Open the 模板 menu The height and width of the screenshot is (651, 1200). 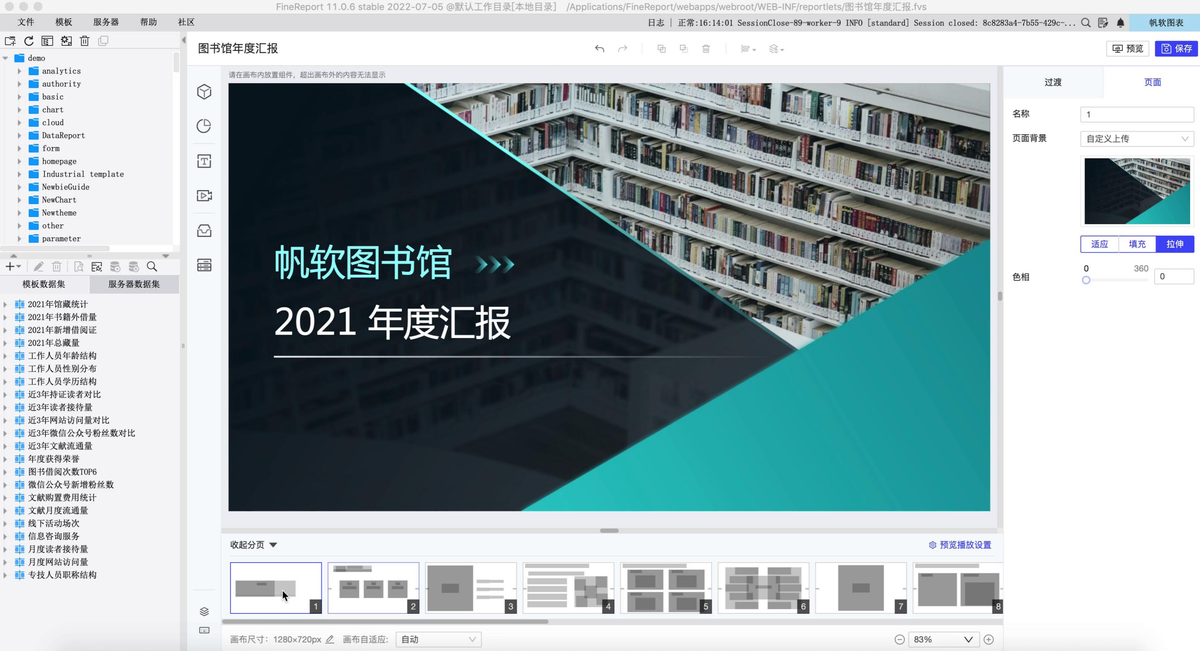64,22
